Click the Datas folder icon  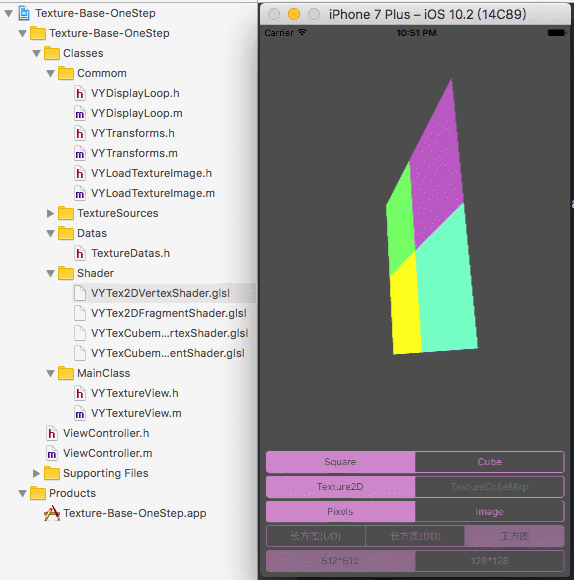[x=66, y=233]
